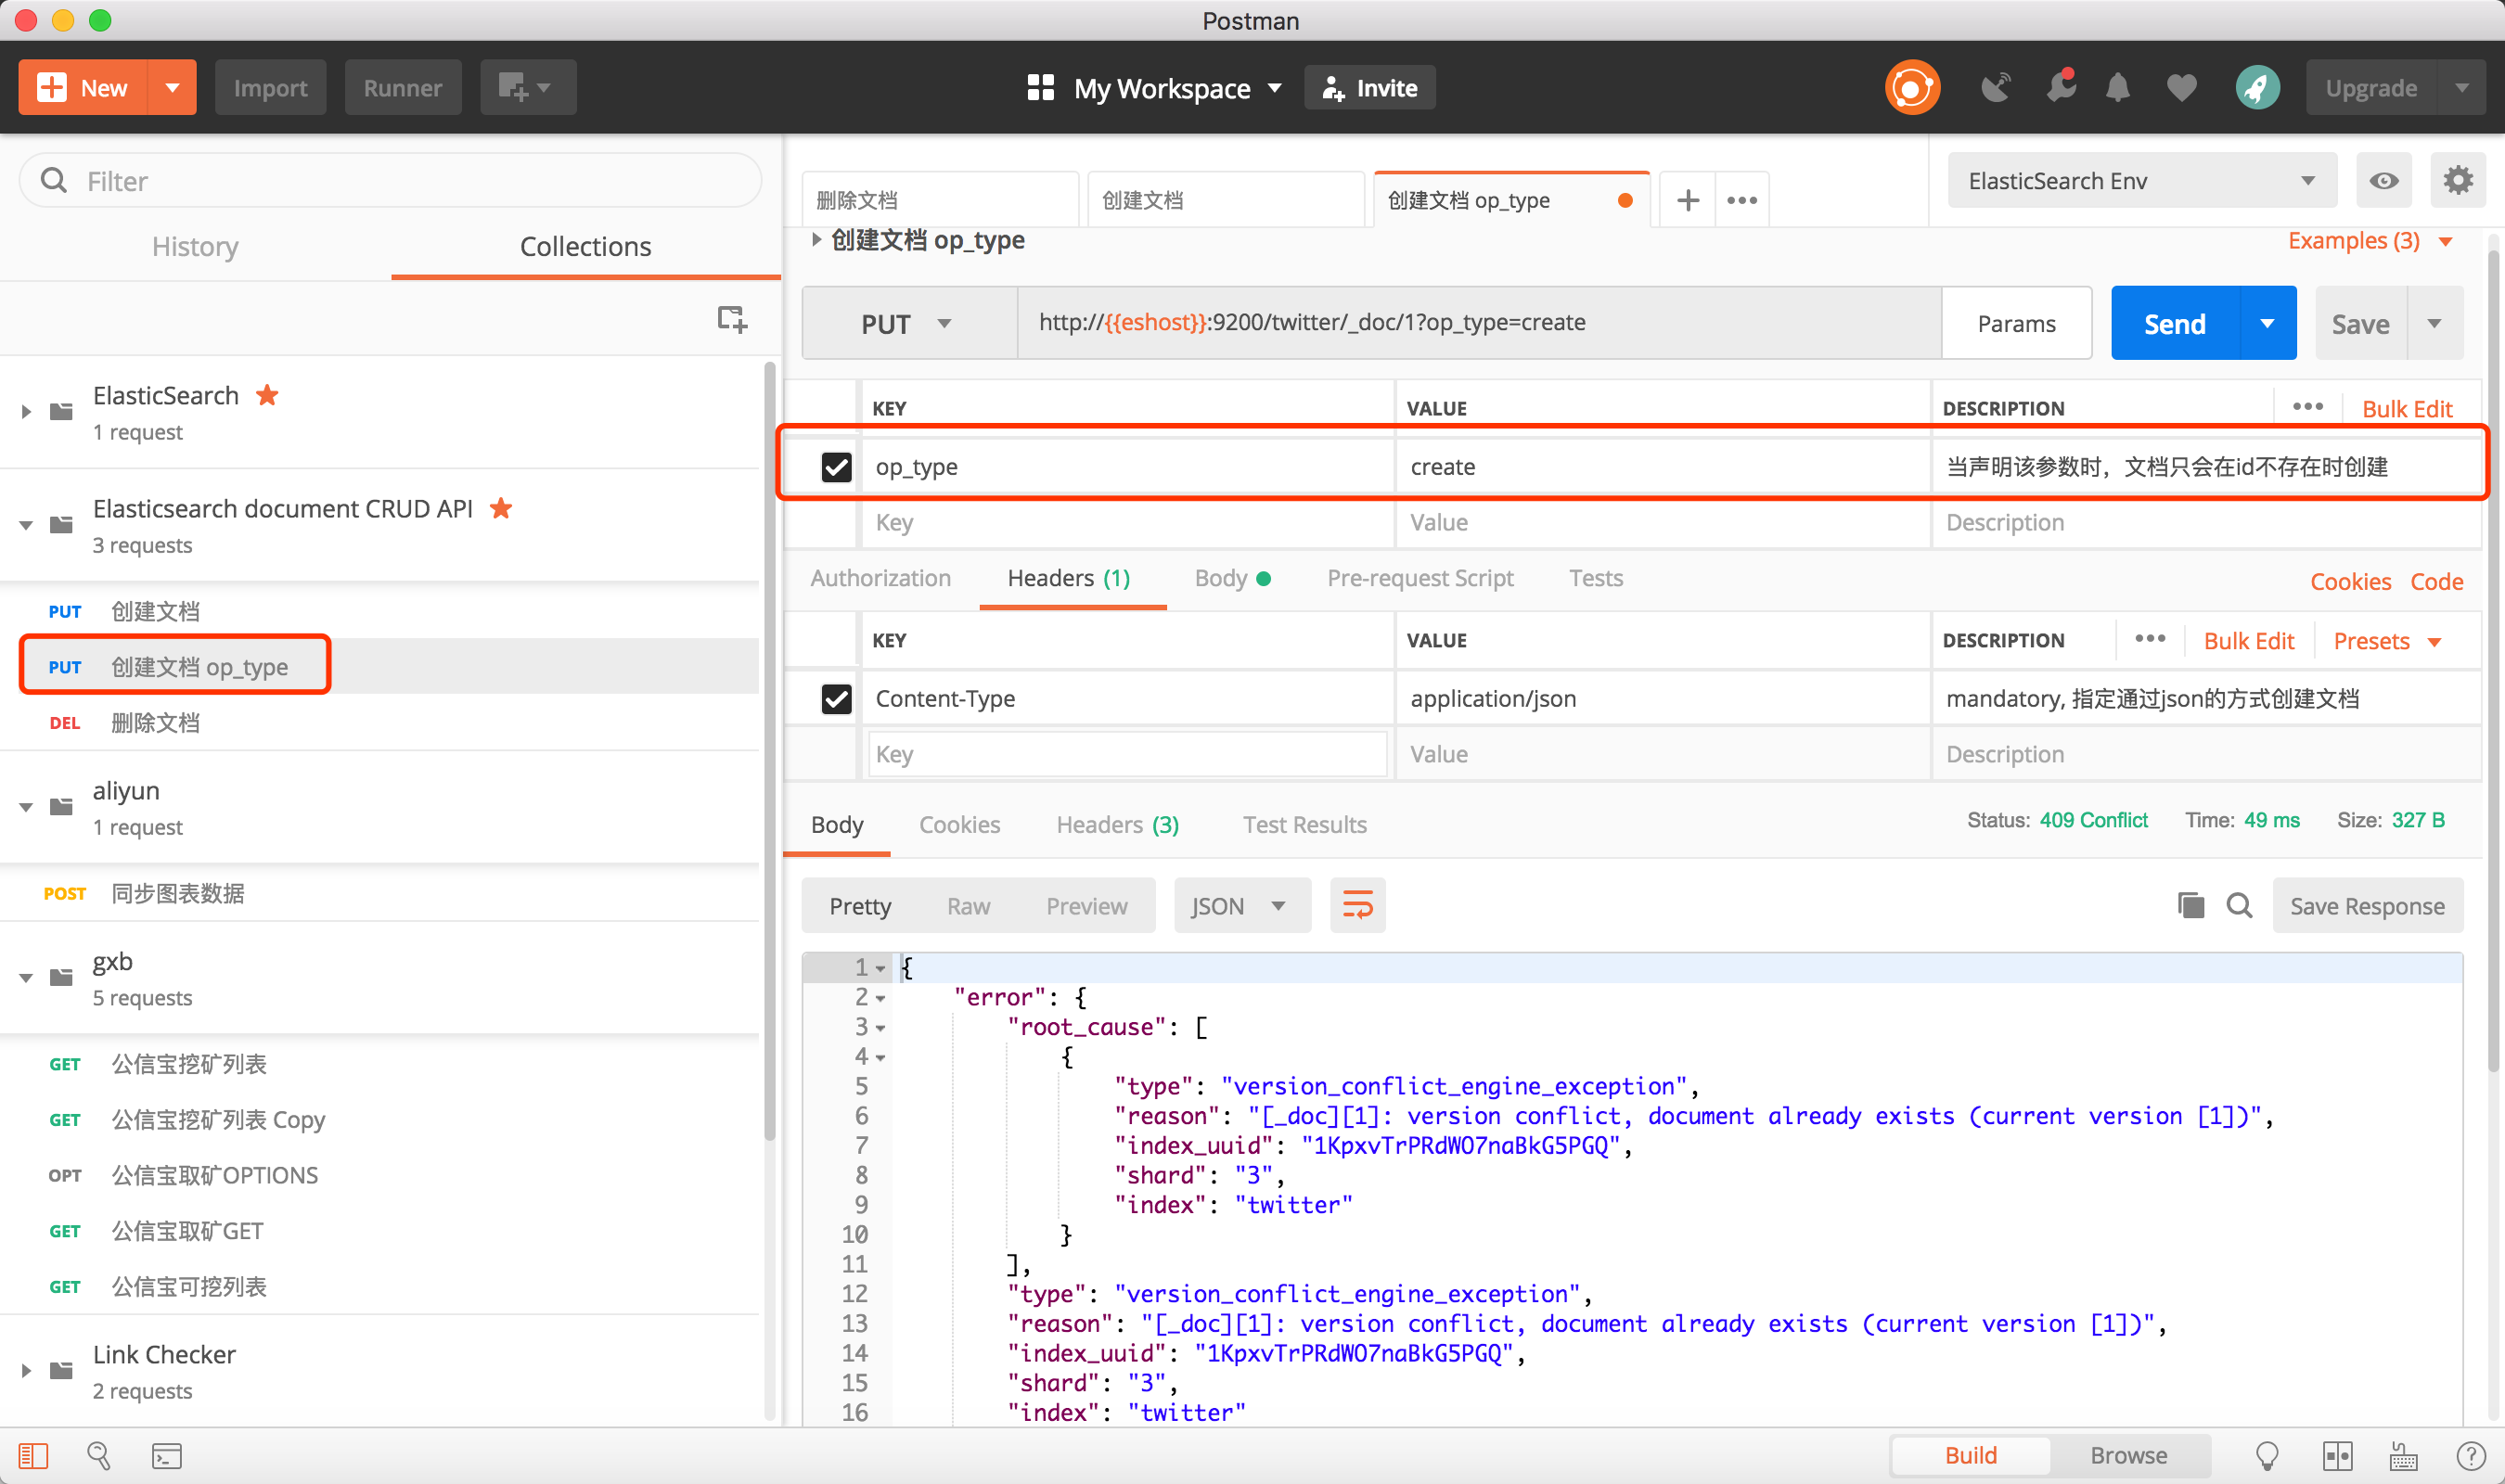Click the filter collections search icon
Screen dimensions: 2505x1484
coord(55,178)
